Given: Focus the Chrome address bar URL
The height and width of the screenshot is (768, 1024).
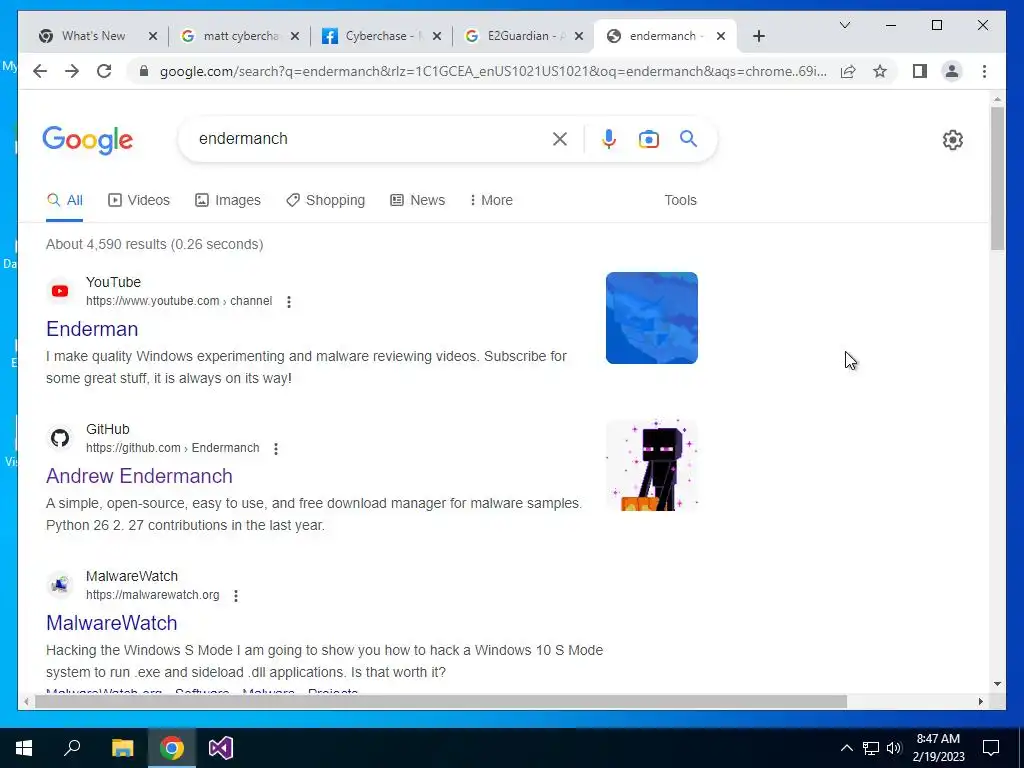Looking at the screenshot, I should (493, 71).
